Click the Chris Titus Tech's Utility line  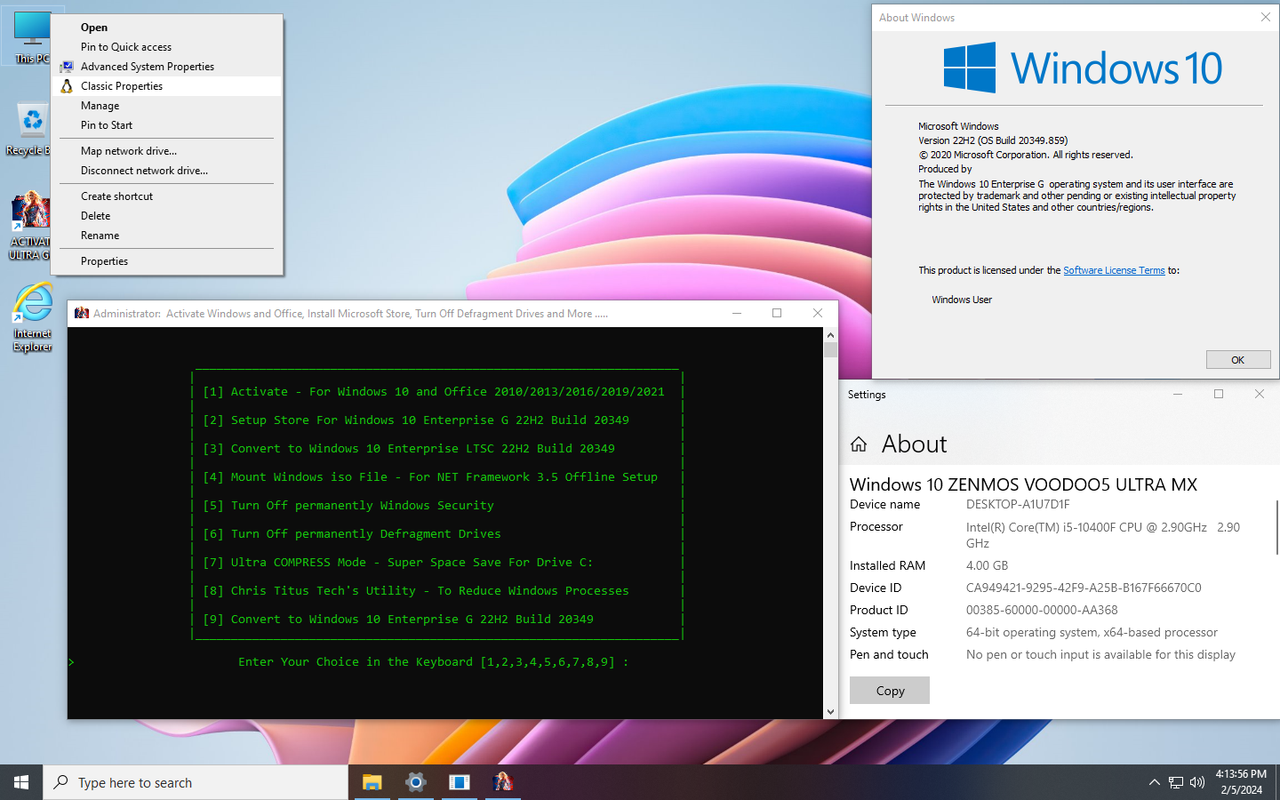coord(416,591)
